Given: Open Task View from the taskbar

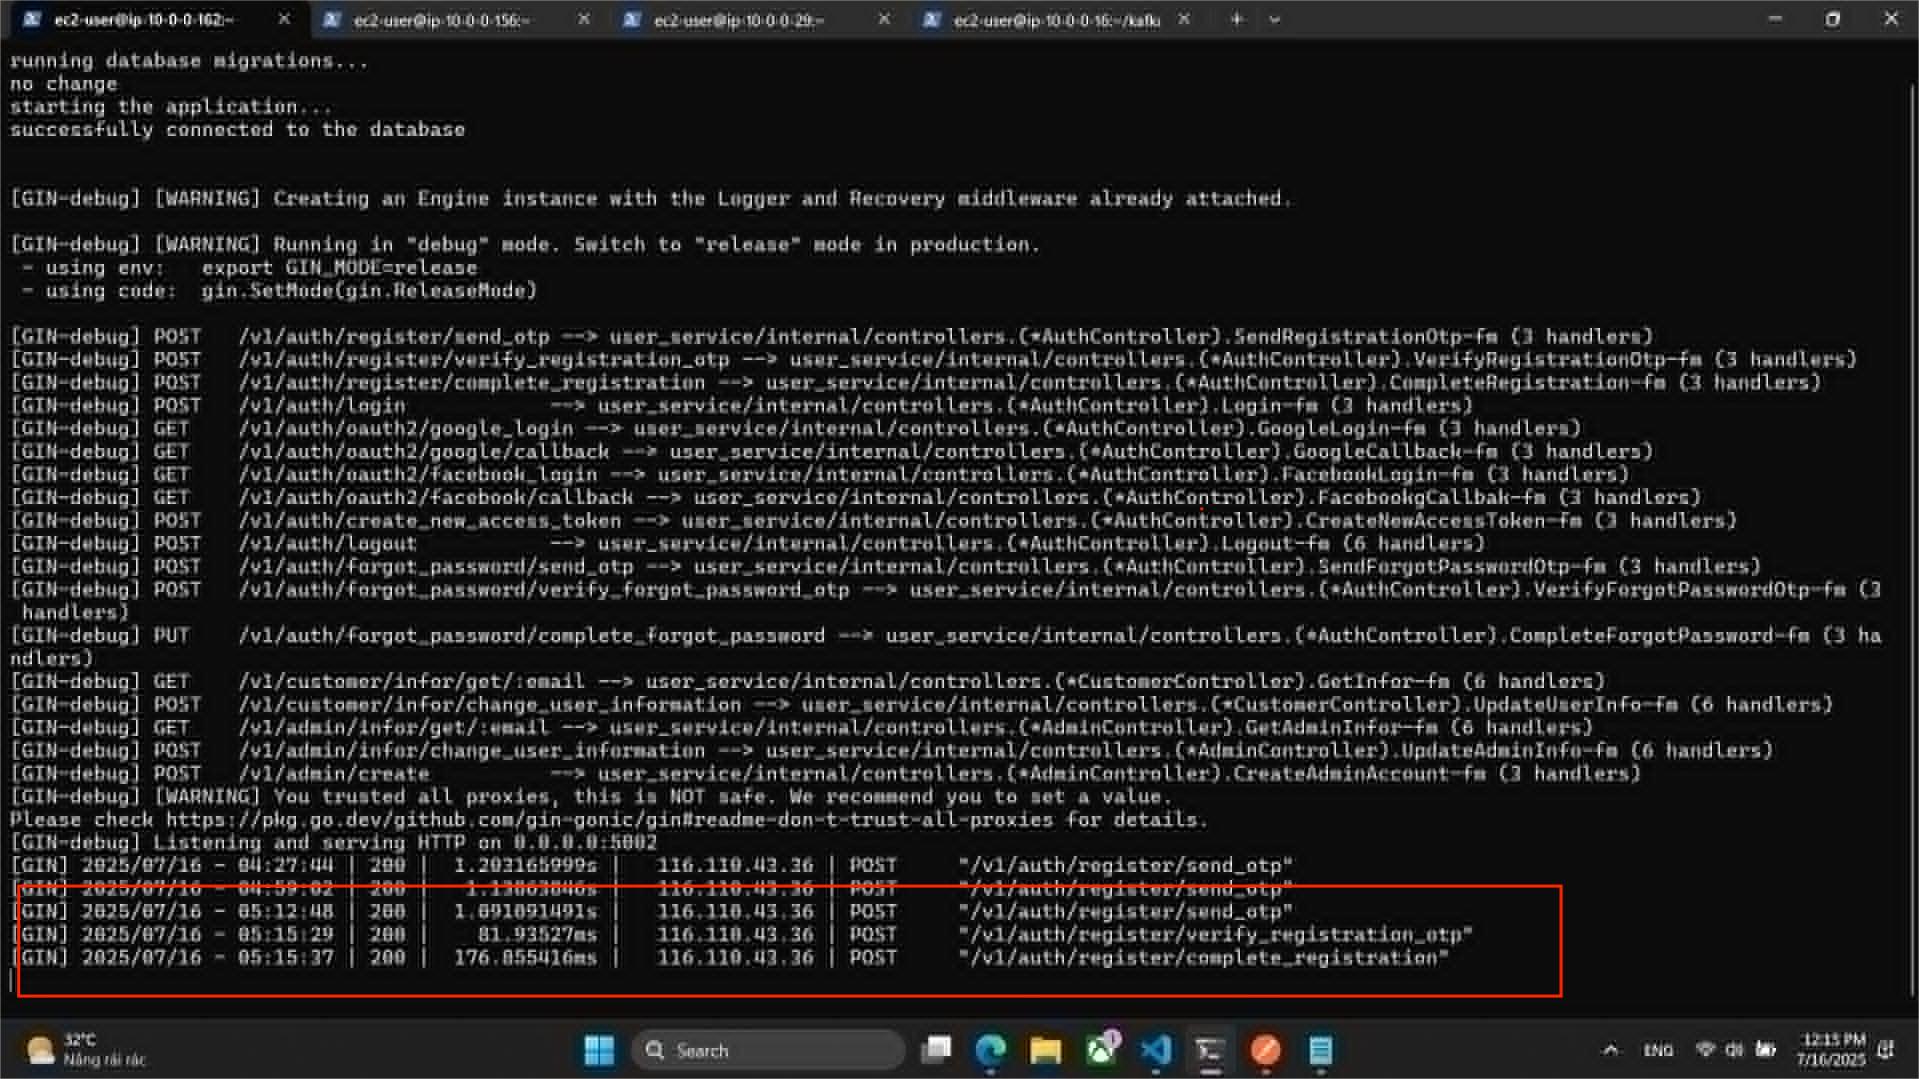Looking at the screenshot, I should [x=936, y=1050].
